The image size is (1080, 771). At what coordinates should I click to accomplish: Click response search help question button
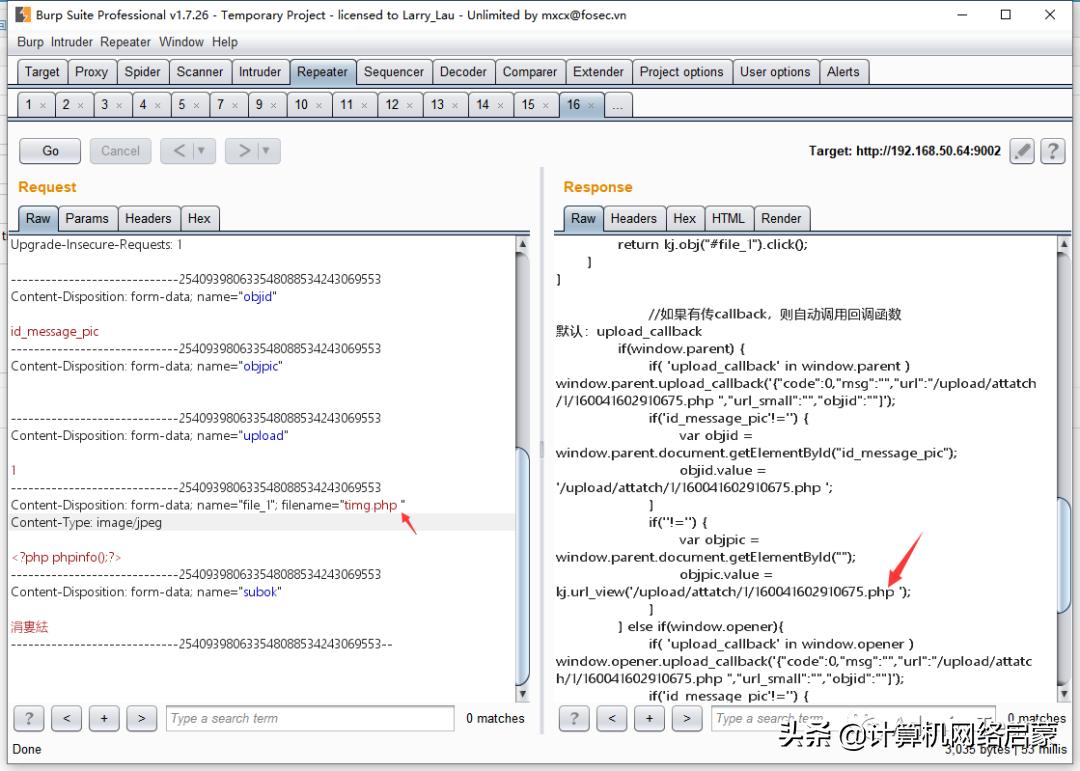coord(574,719)
